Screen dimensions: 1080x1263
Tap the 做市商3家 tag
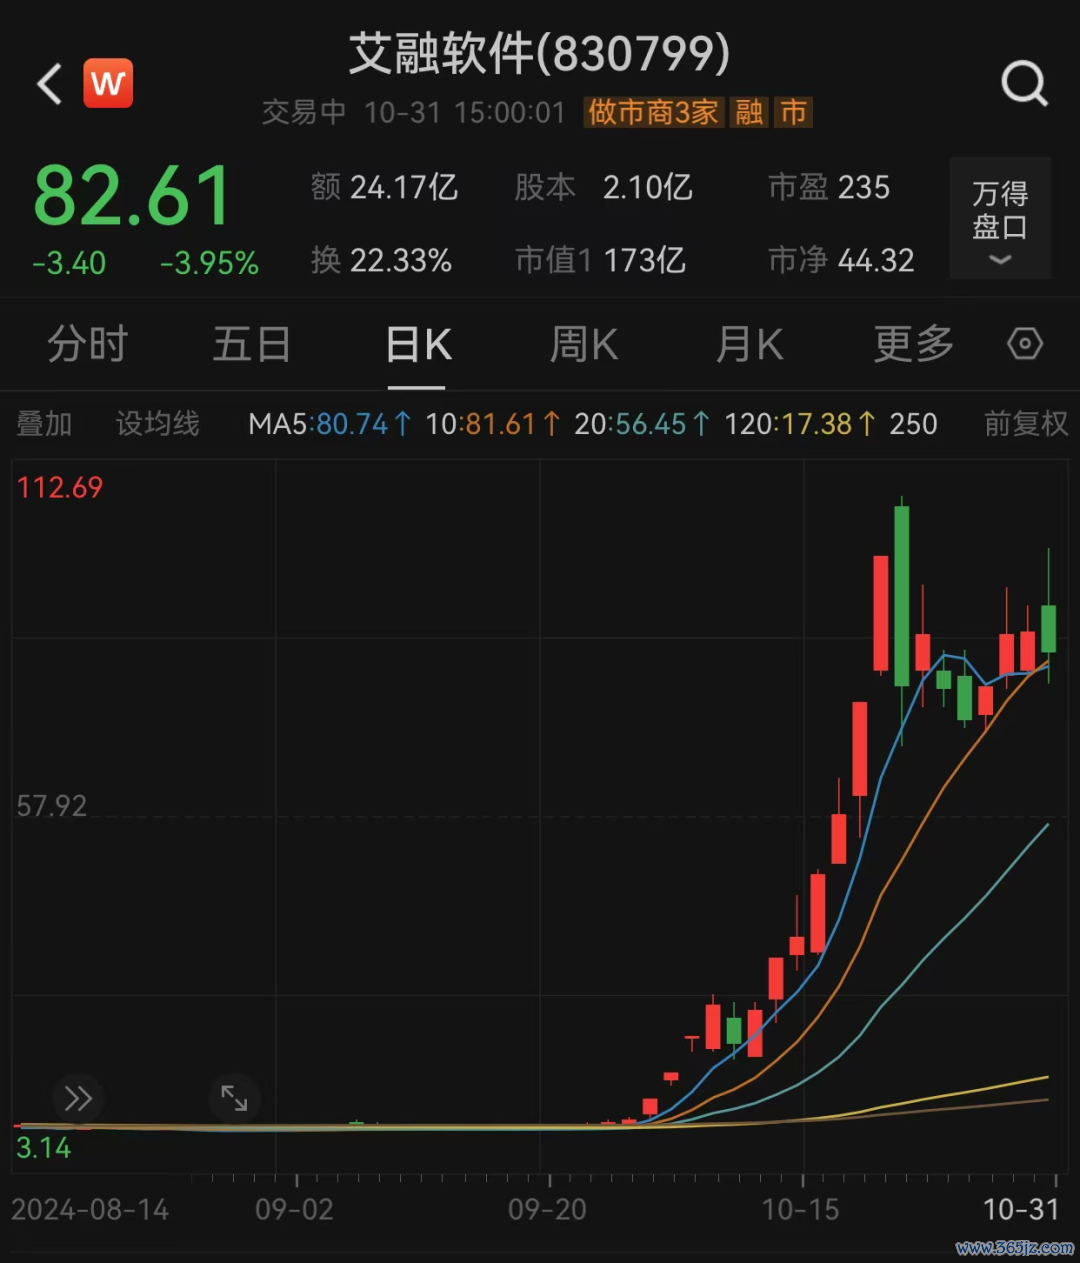click(x=653, y=112)
